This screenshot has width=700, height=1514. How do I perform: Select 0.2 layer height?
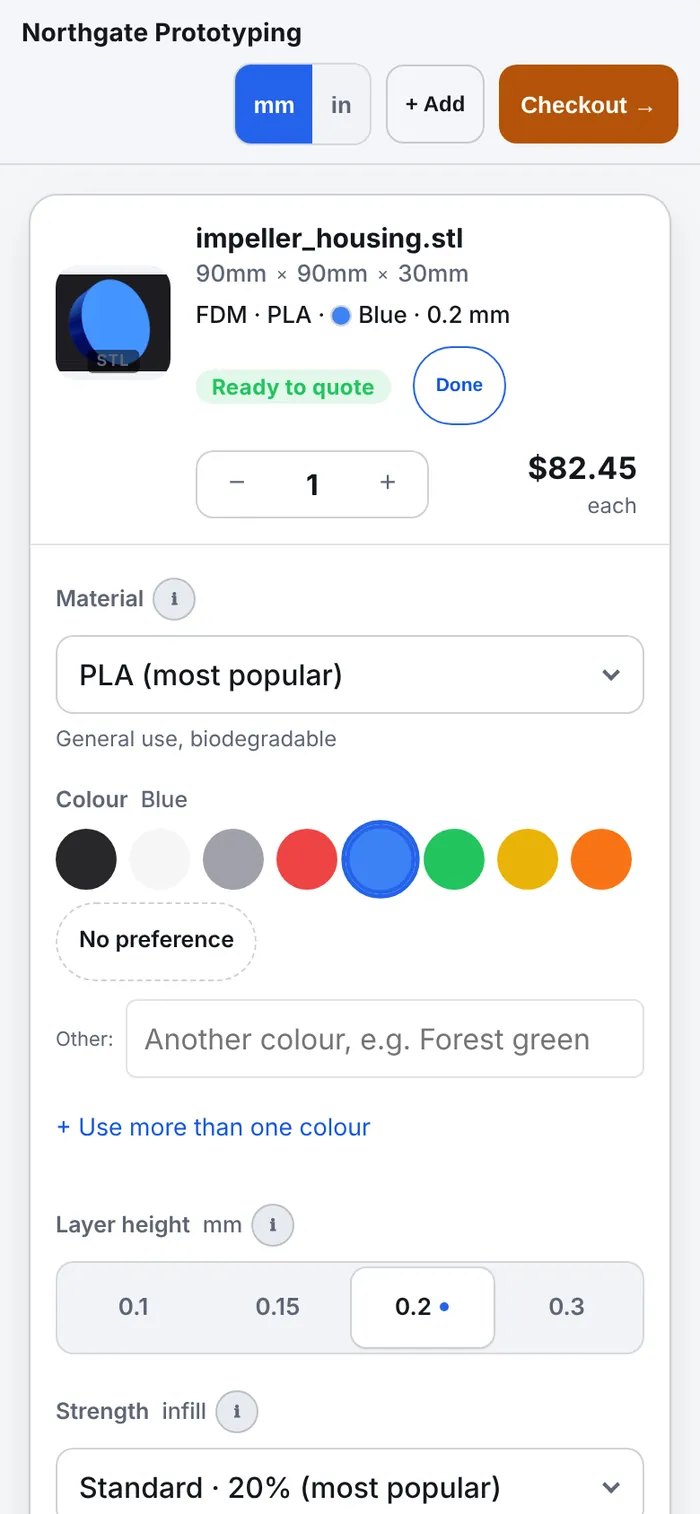point(422,1307)
